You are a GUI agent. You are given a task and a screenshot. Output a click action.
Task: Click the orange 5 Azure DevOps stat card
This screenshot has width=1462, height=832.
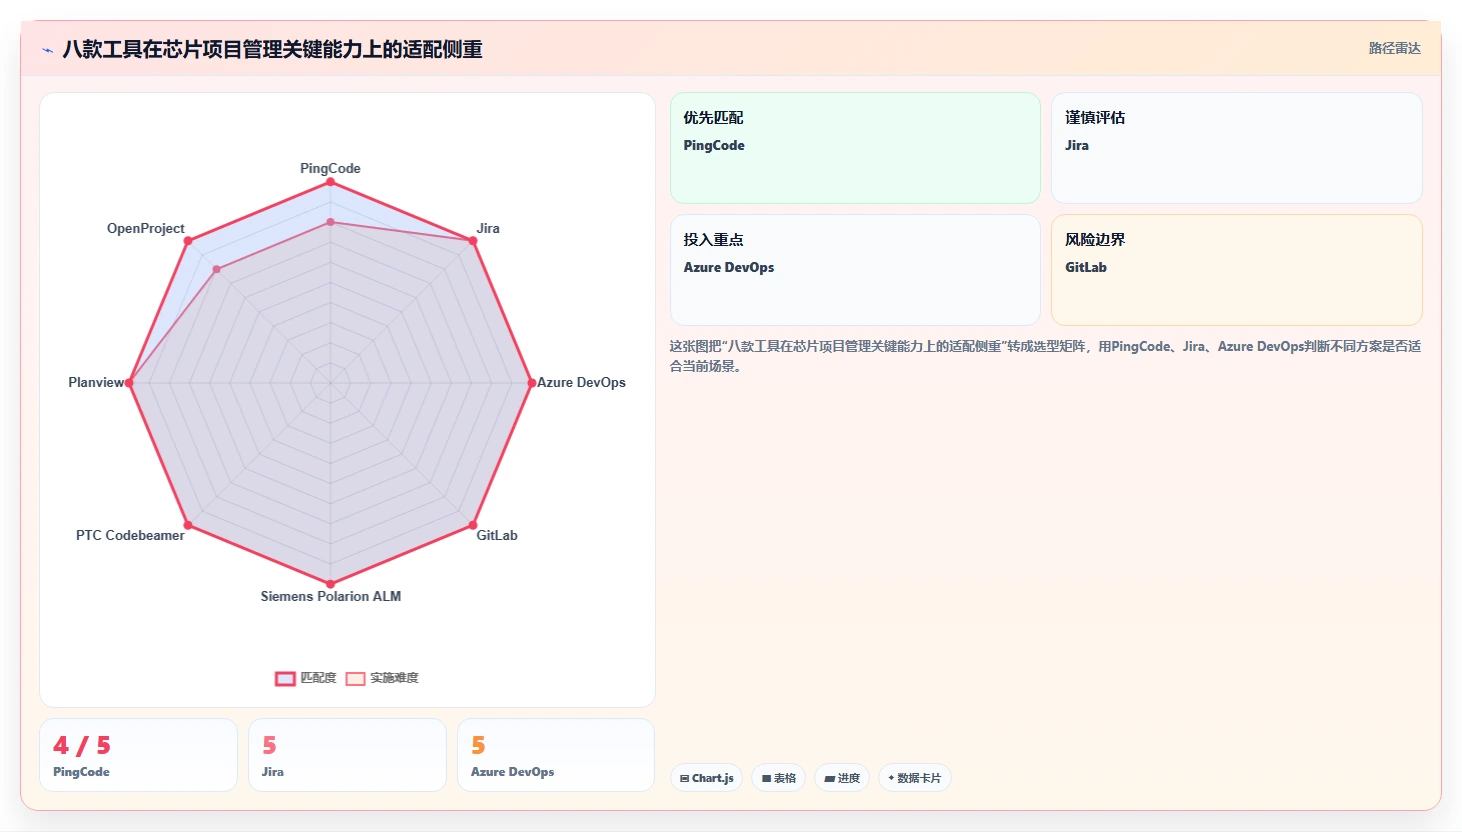click(x=556, y=755)
